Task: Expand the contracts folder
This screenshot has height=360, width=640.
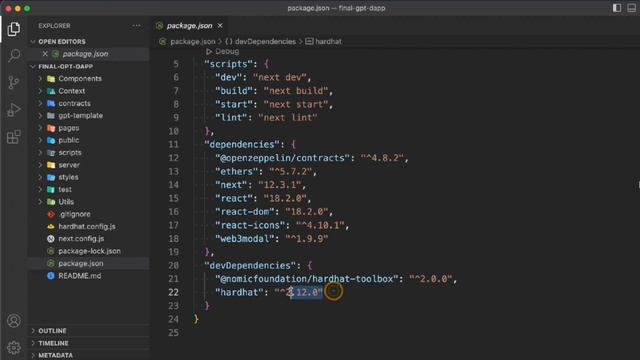Action: click(74, 103)
